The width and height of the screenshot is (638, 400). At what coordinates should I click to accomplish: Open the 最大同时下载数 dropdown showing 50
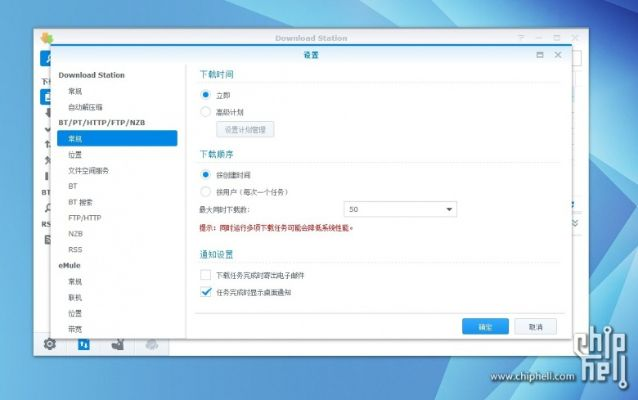400,209
